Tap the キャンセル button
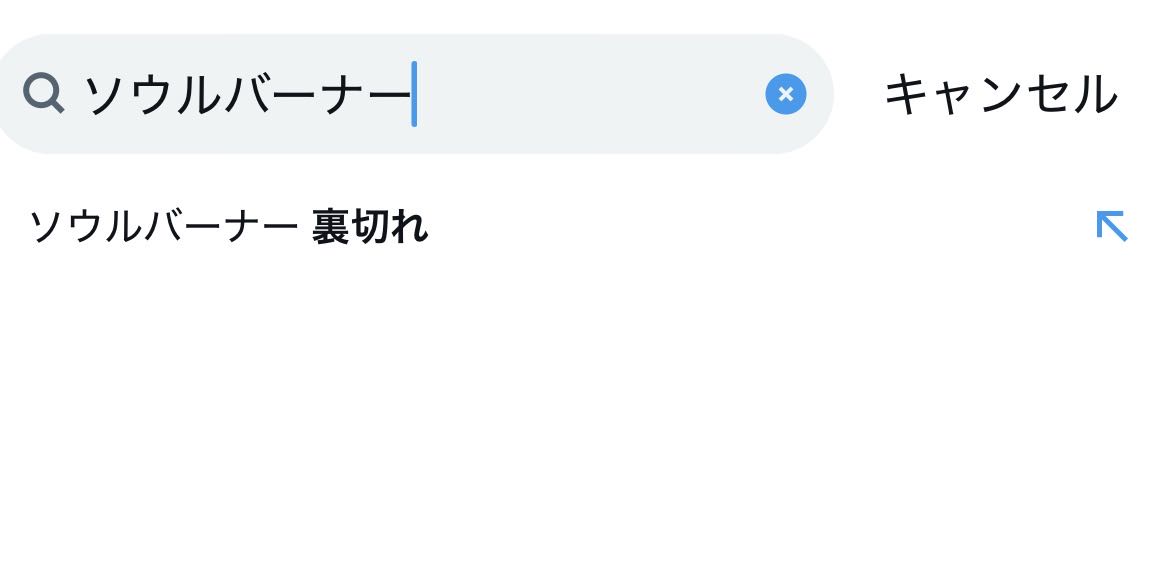The image size is (1169, 563). (x=1000, y=95)
